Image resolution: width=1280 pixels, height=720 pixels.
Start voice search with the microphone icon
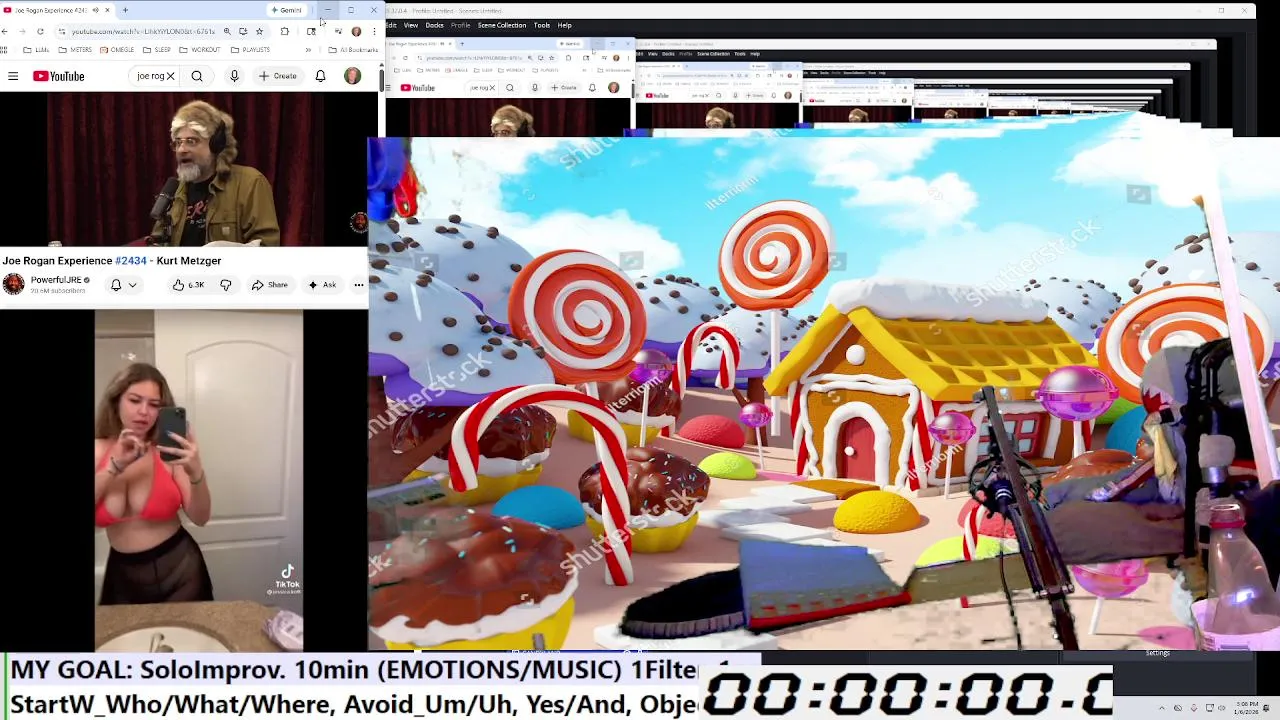click(x=234, y=76)
